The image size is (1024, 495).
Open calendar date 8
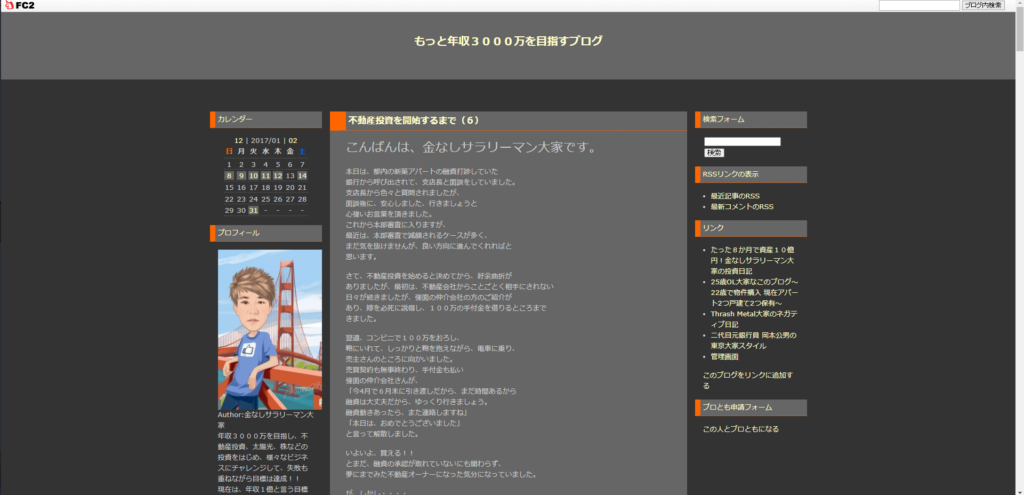pos(229,175)
